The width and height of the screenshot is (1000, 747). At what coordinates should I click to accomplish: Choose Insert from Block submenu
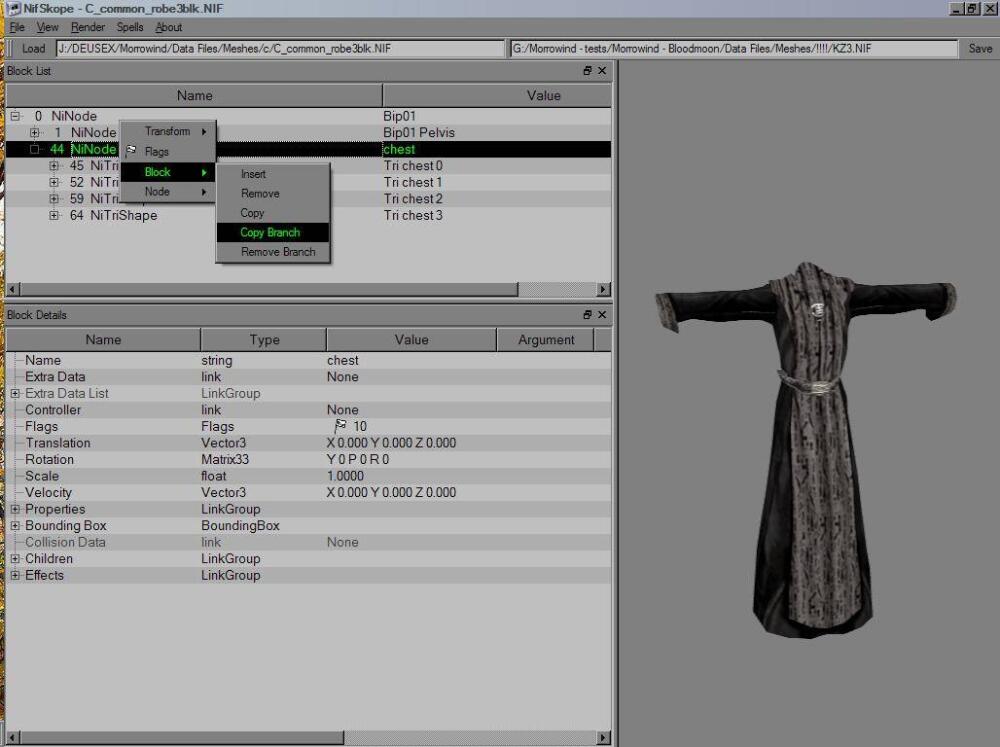(x=273, y=174)
